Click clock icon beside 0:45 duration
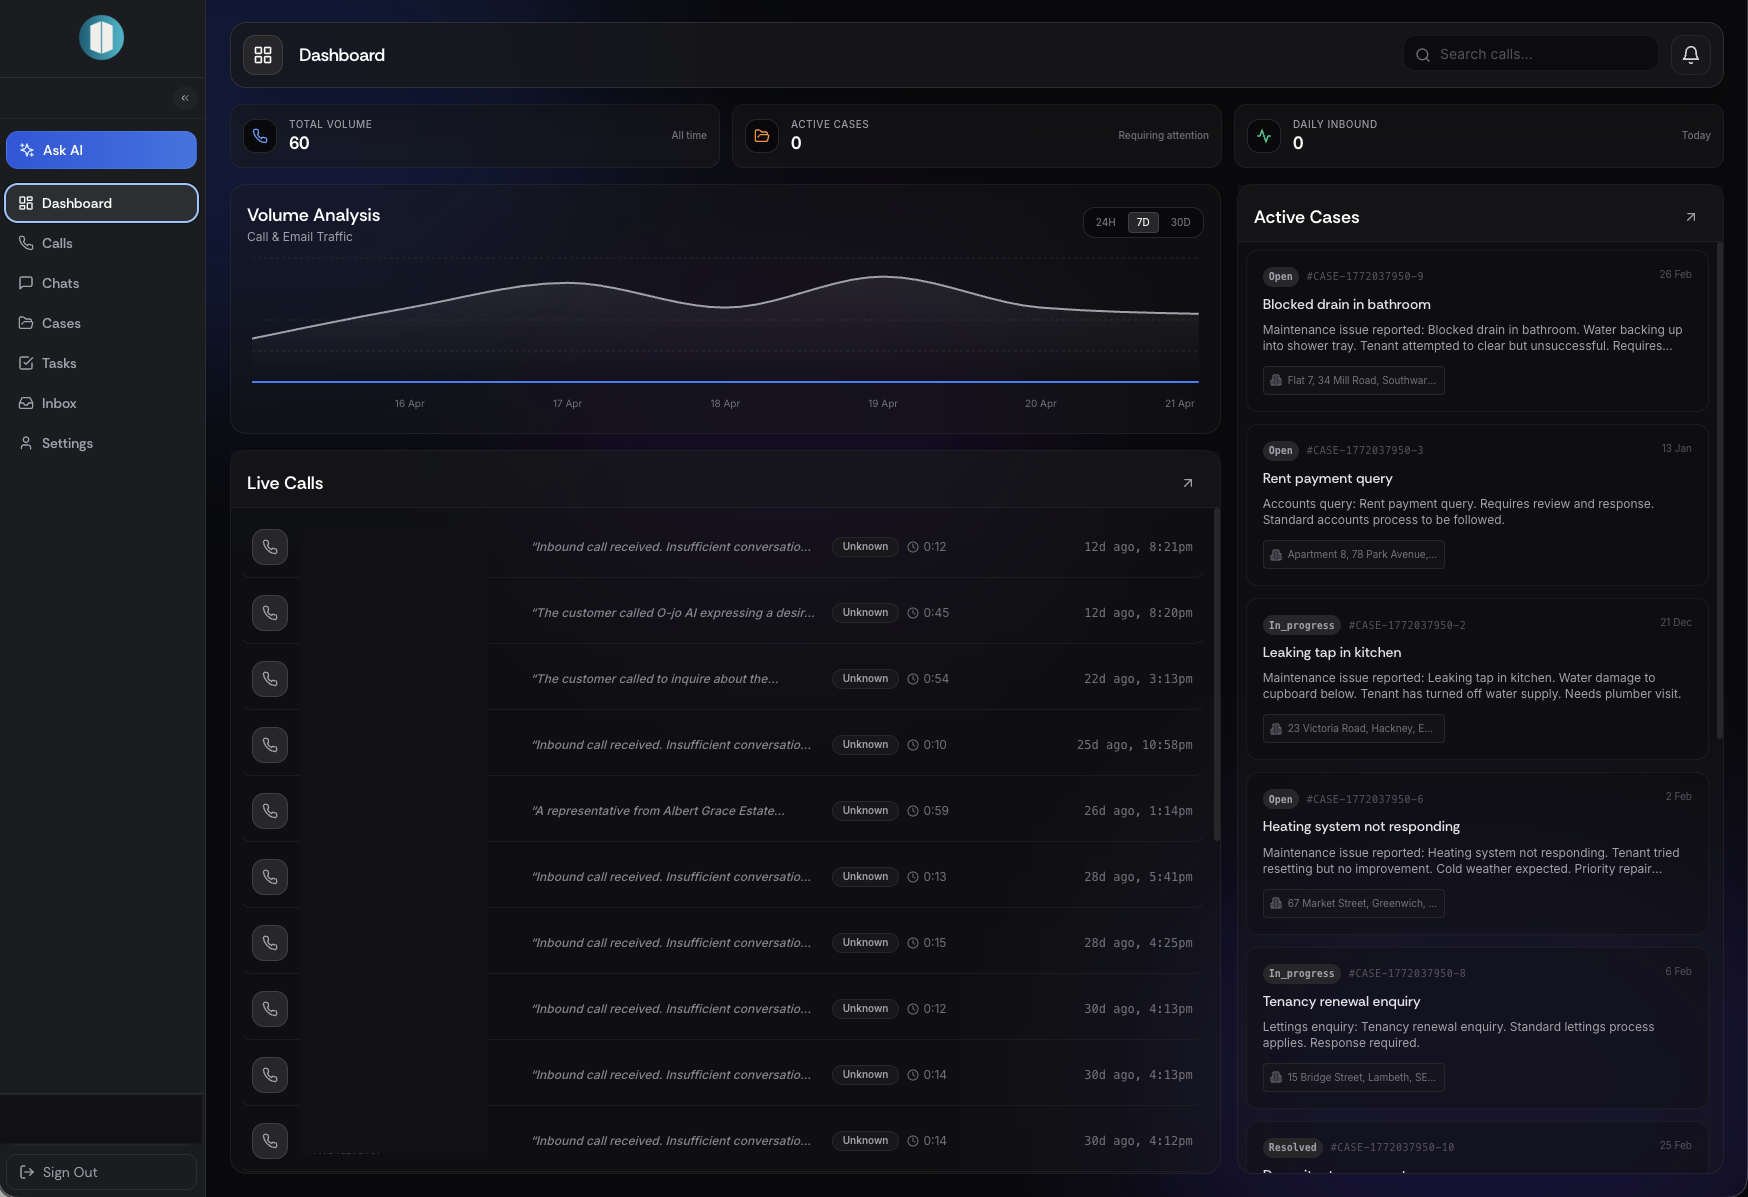Screen dimensions: 1748x1197 (x=913, y=613)
